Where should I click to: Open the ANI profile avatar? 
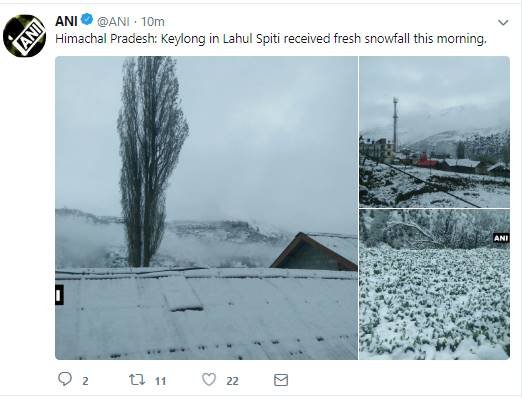pyautogui.click(x=24, y=36)
